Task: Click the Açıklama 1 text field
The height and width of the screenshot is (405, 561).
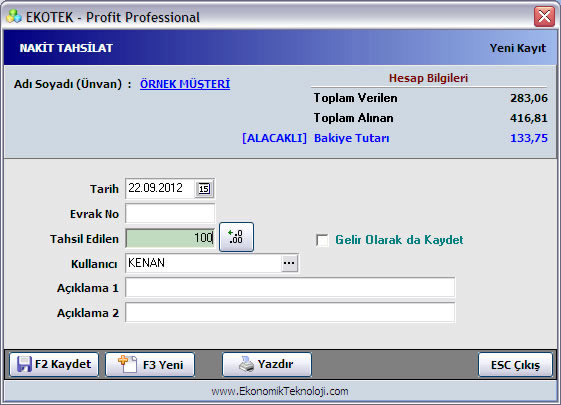Action: pos(290,288)
